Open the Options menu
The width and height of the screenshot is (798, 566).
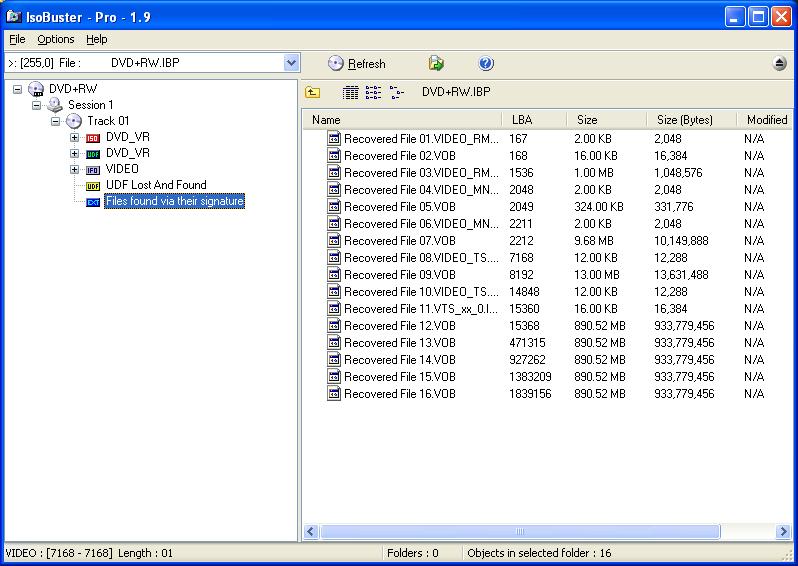[55, 39]
